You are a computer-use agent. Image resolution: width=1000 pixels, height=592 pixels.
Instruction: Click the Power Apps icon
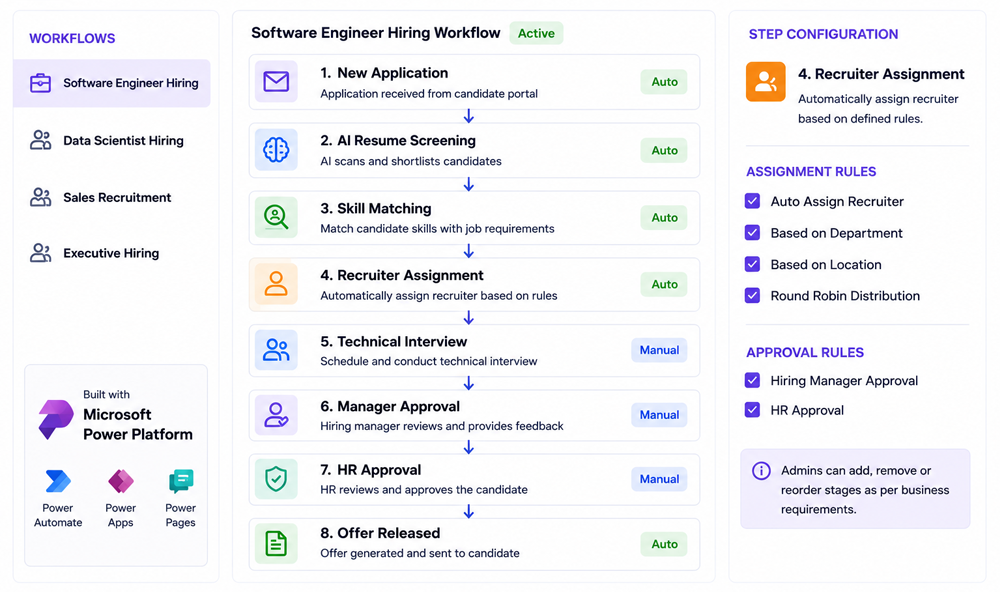pyautogui.click(x=121, y=481)
